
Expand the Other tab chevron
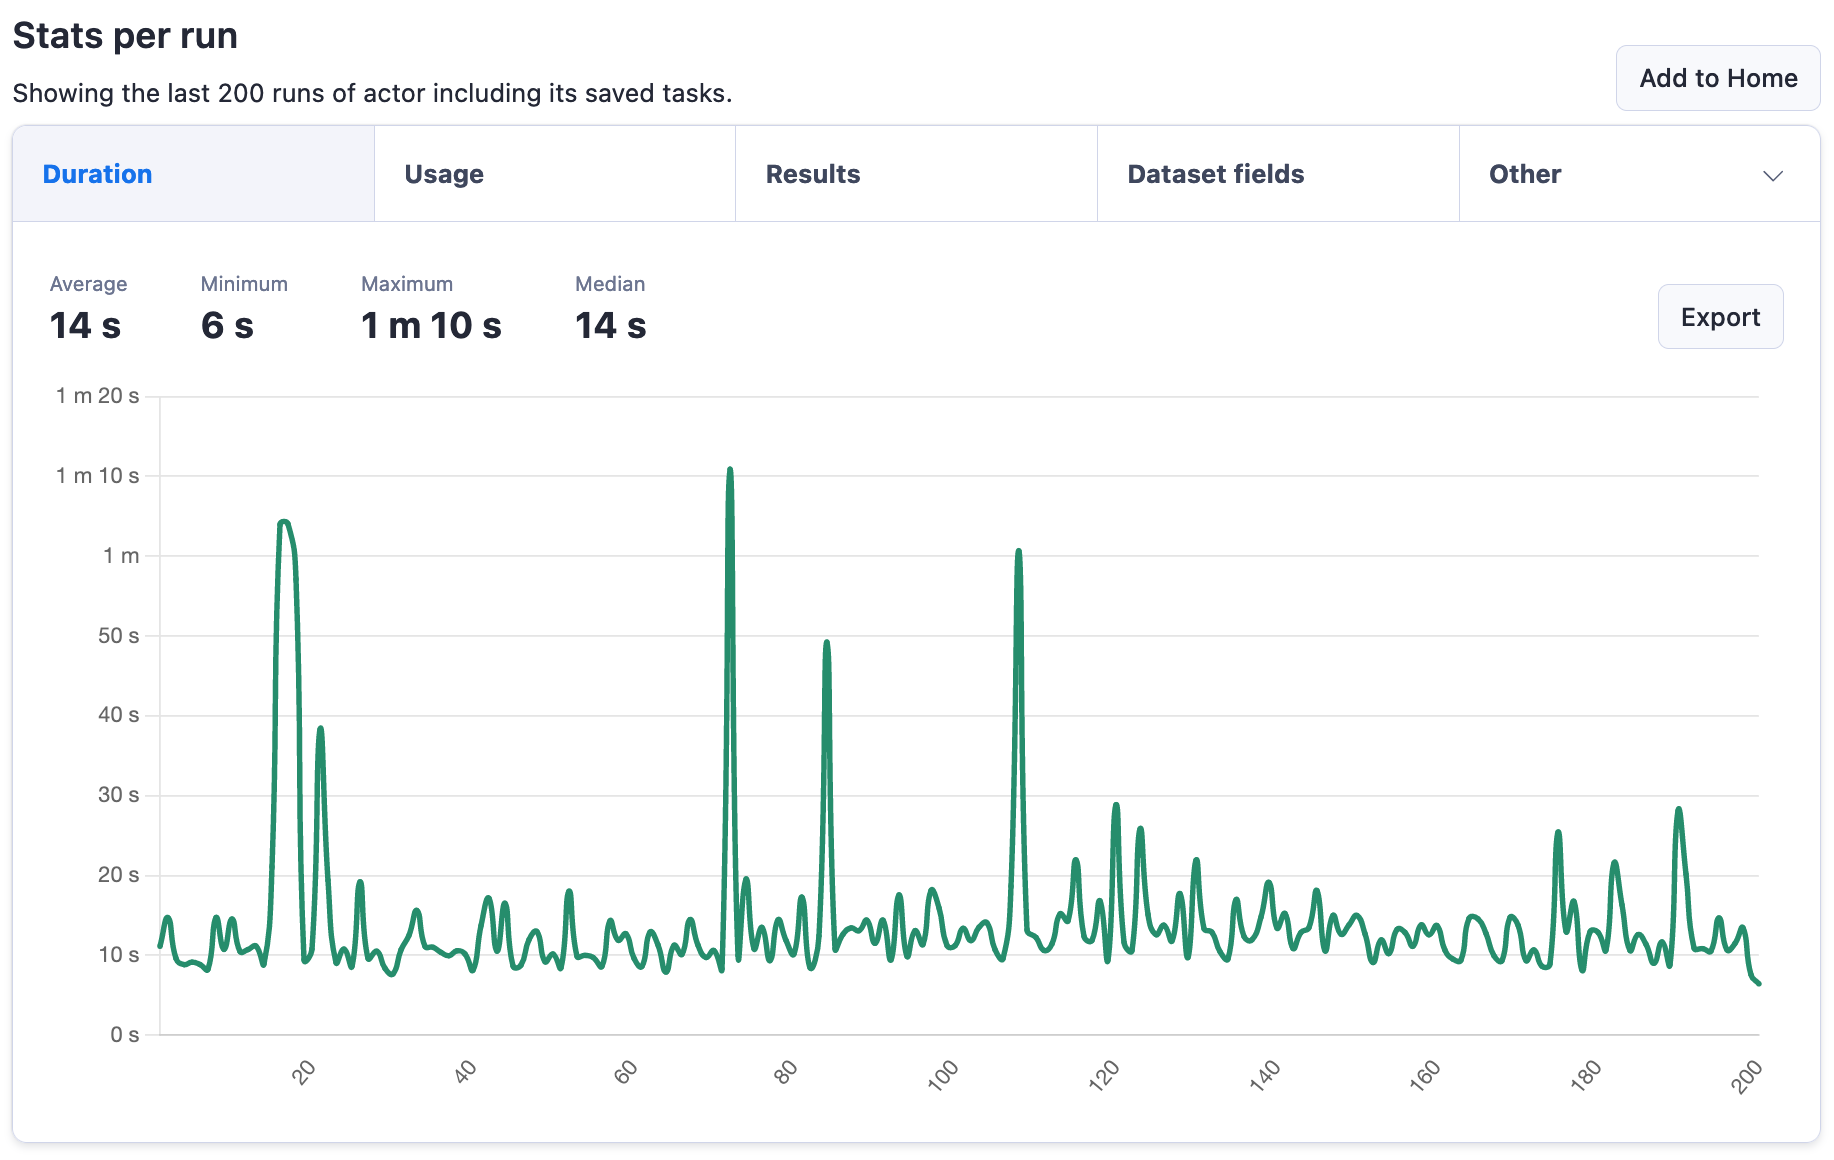click(x=1772, y=175)
